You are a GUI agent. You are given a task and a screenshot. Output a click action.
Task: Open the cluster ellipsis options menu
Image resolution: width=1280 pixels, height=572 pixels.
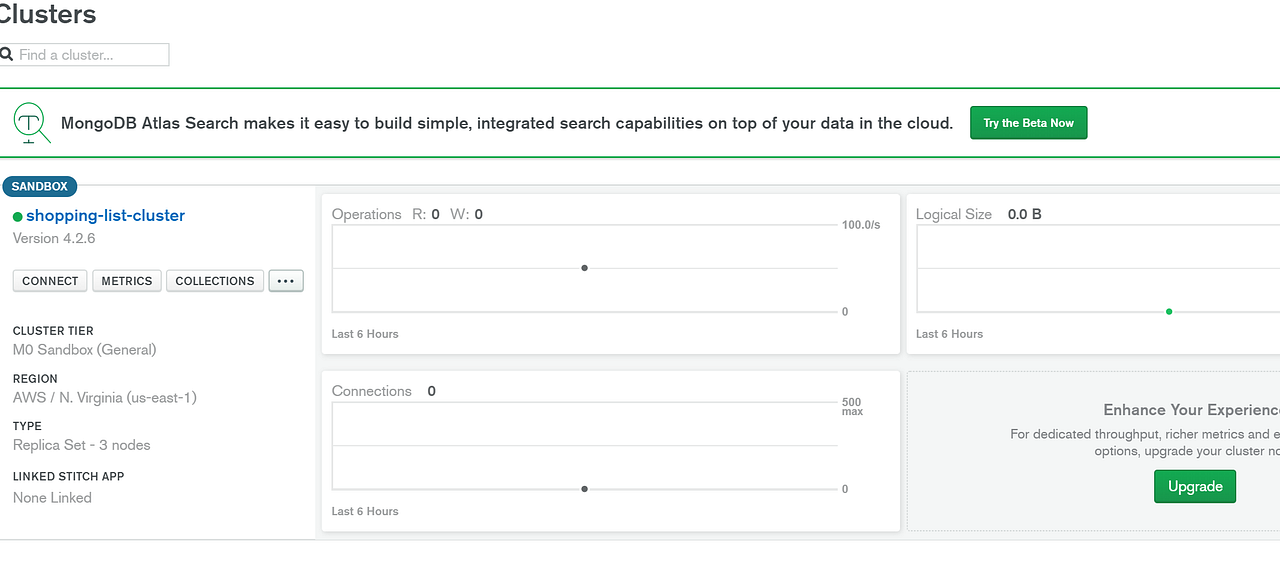click(286, 281)
